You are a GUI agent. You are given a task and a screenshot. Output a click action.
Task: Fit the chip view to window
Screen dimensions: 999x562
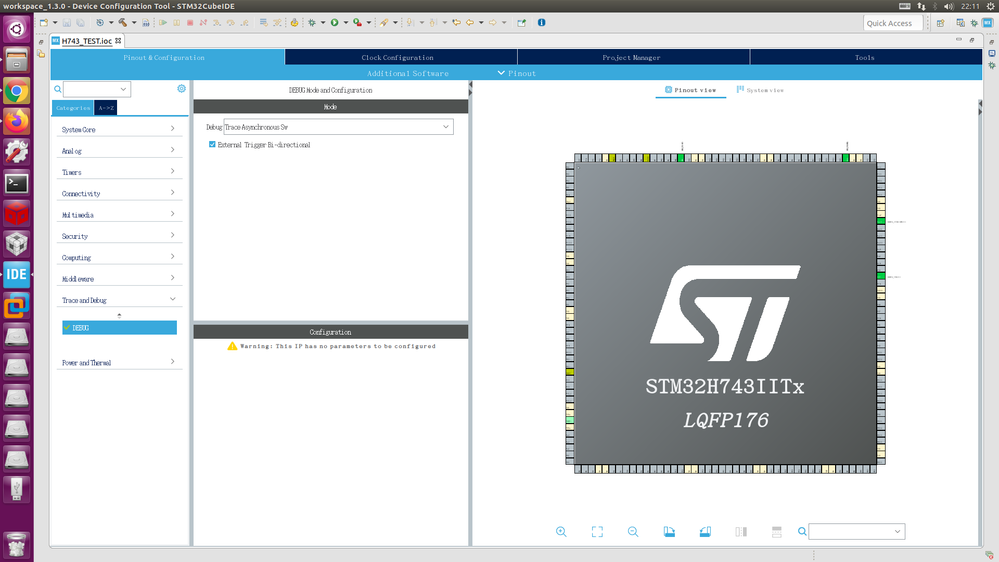597,531
